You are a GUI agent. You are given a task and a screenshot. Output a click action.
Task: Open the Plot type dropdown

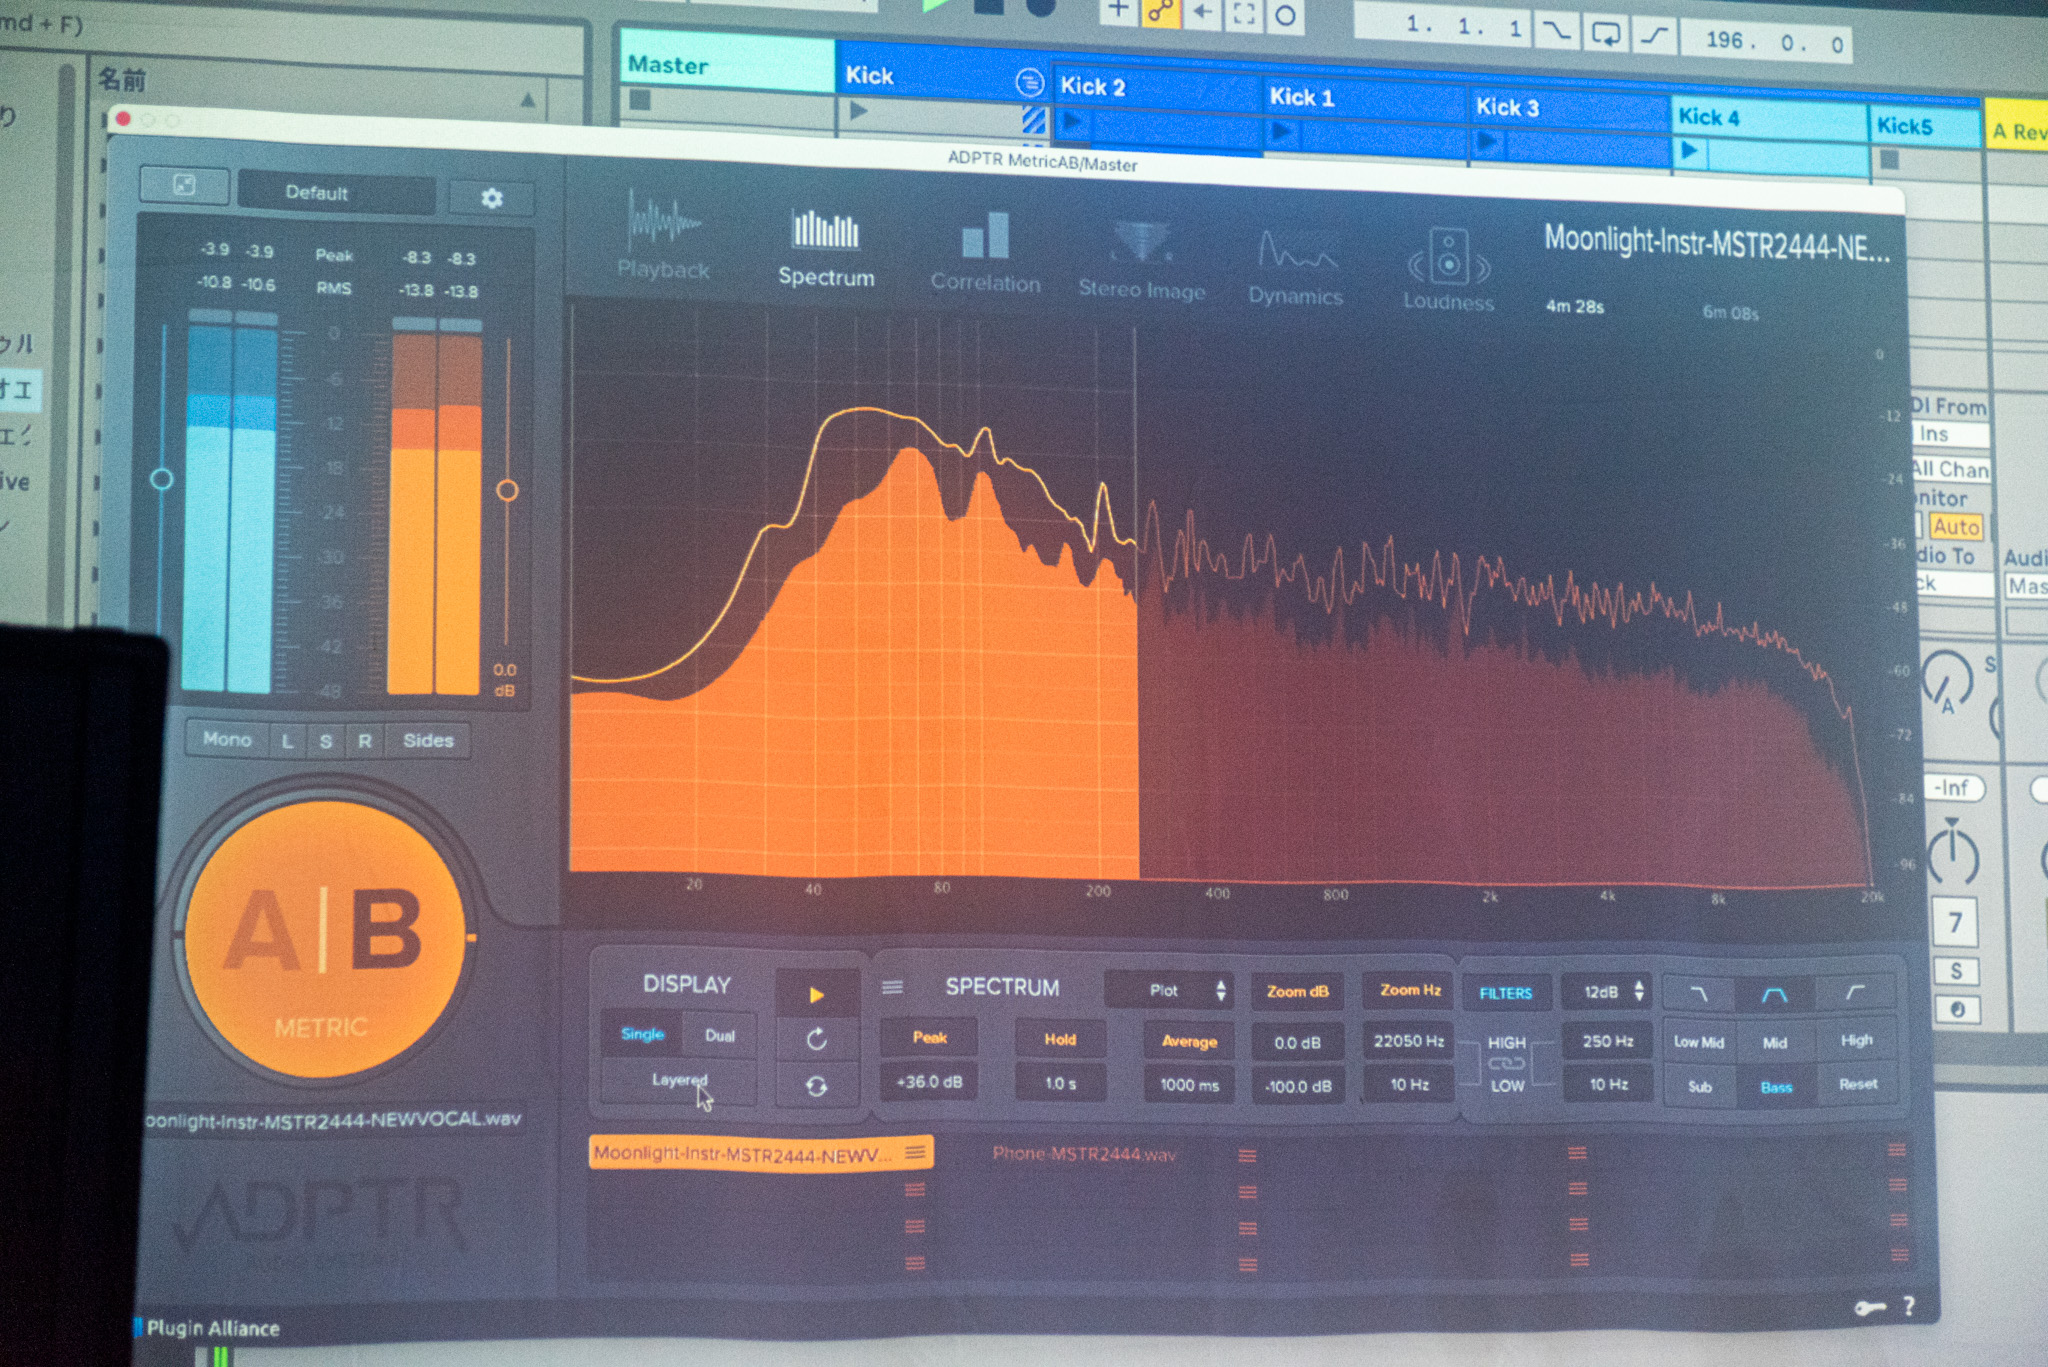click(x=1169, y=990)
